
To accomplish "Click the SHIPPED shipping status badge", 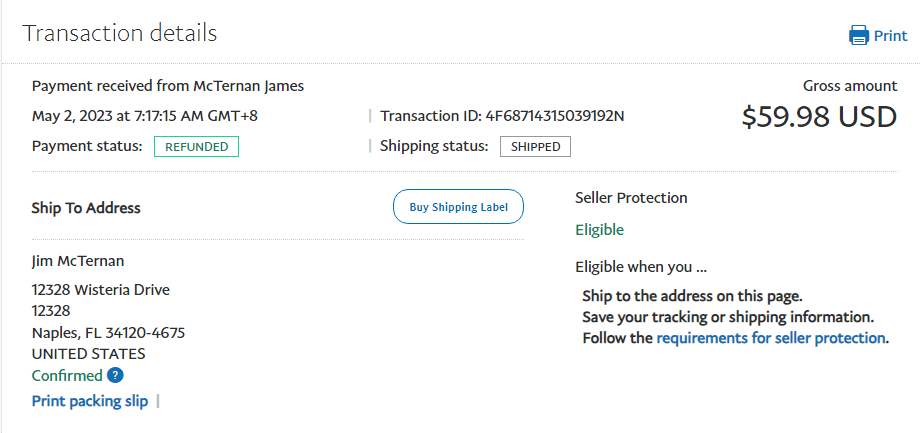I will pyautogui.click(x=535, y=147).
